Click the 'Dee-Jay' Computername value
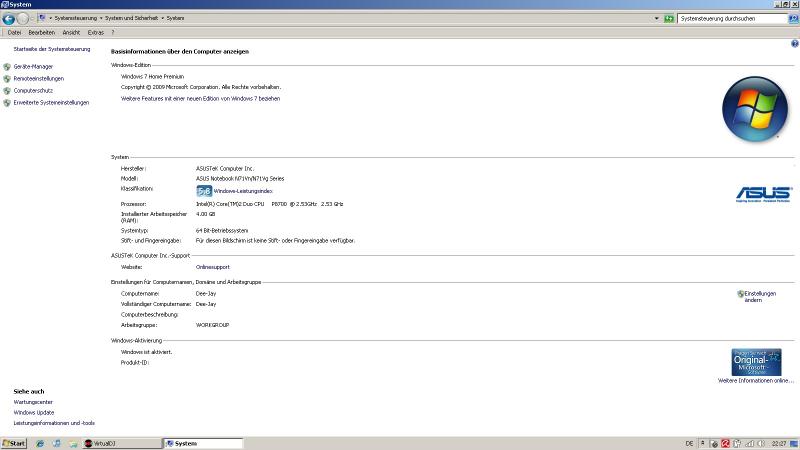 tap(206, 294)
